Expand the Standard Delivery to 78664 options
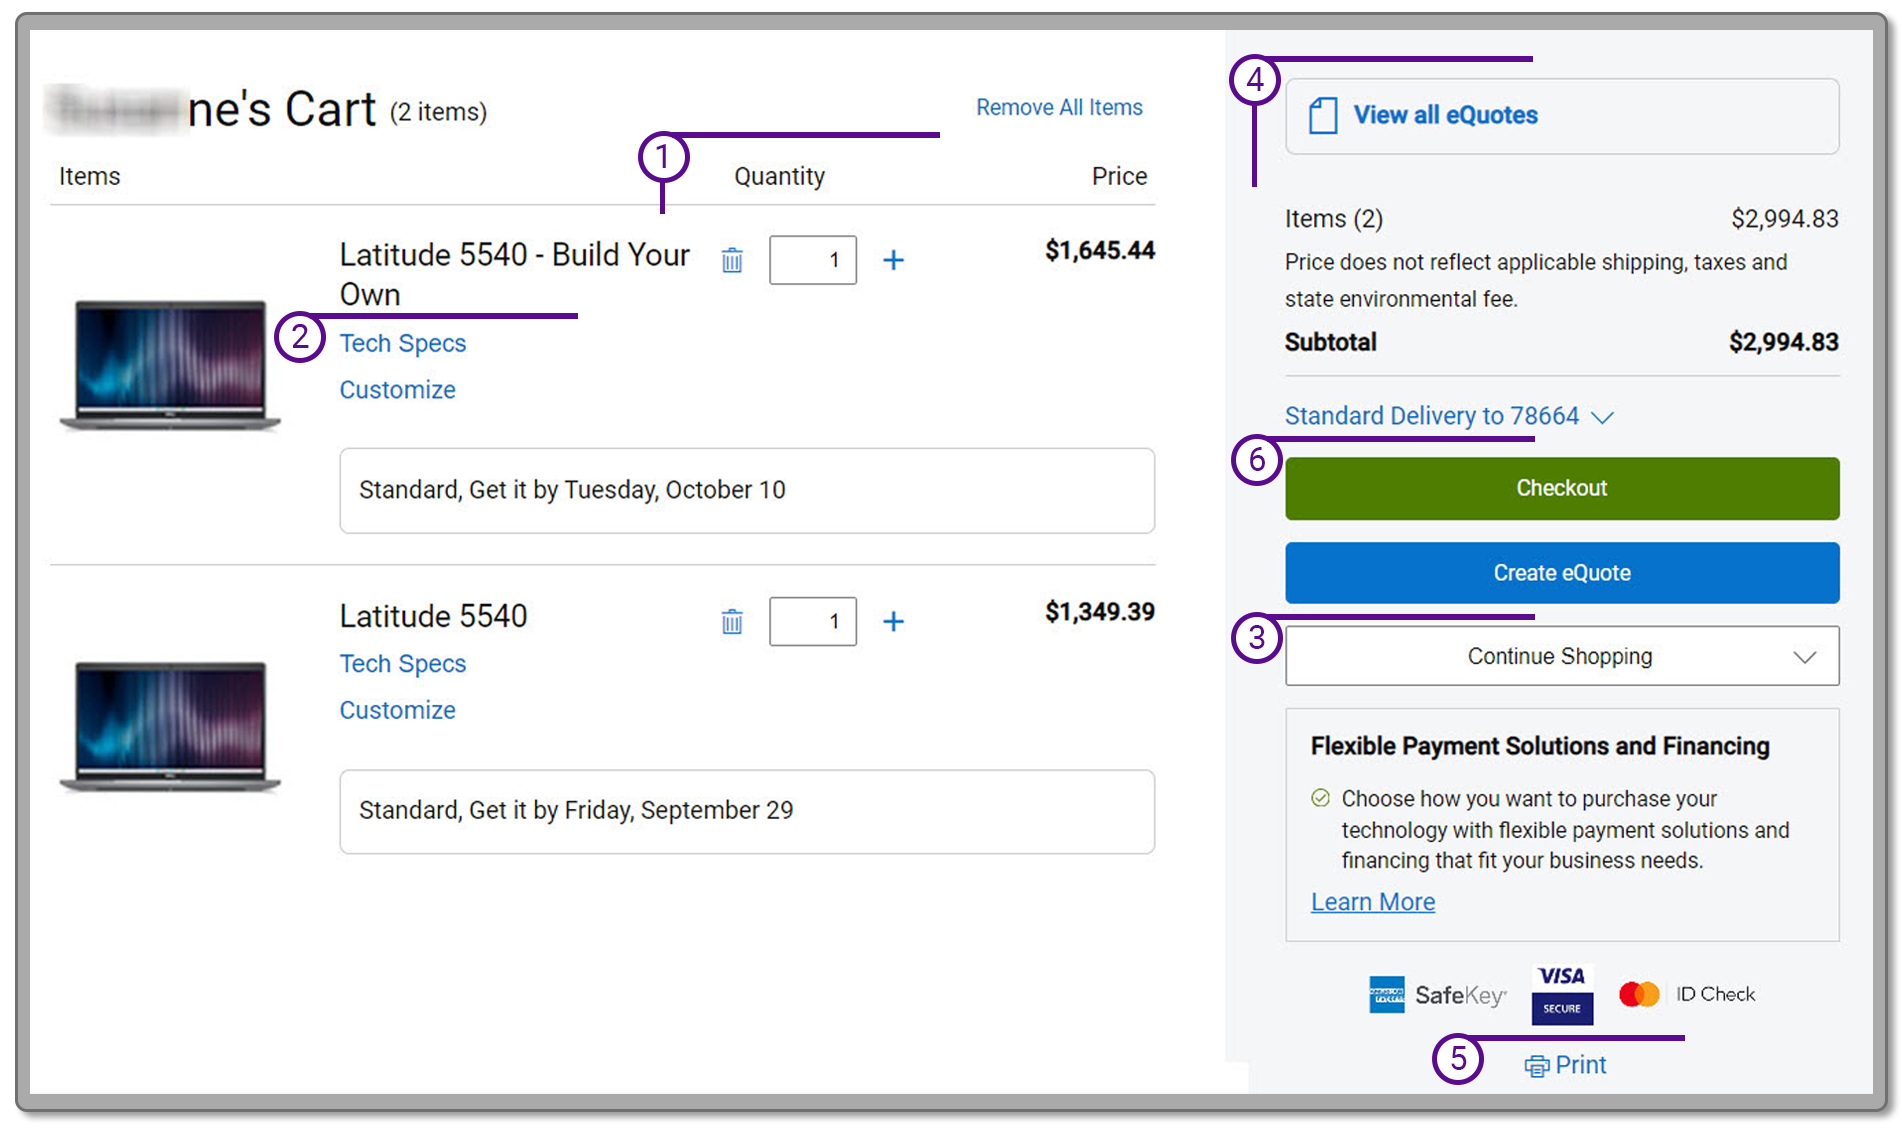1902x1142 pixels. coord(1449,416)
